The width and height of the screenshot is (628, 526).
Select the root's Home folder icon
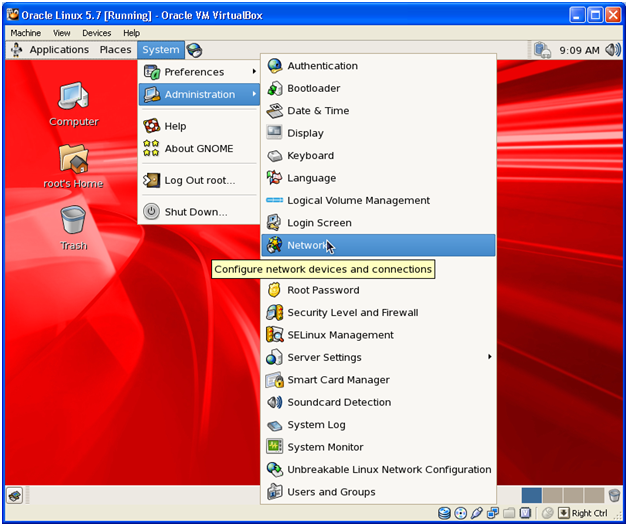[73, 166]
